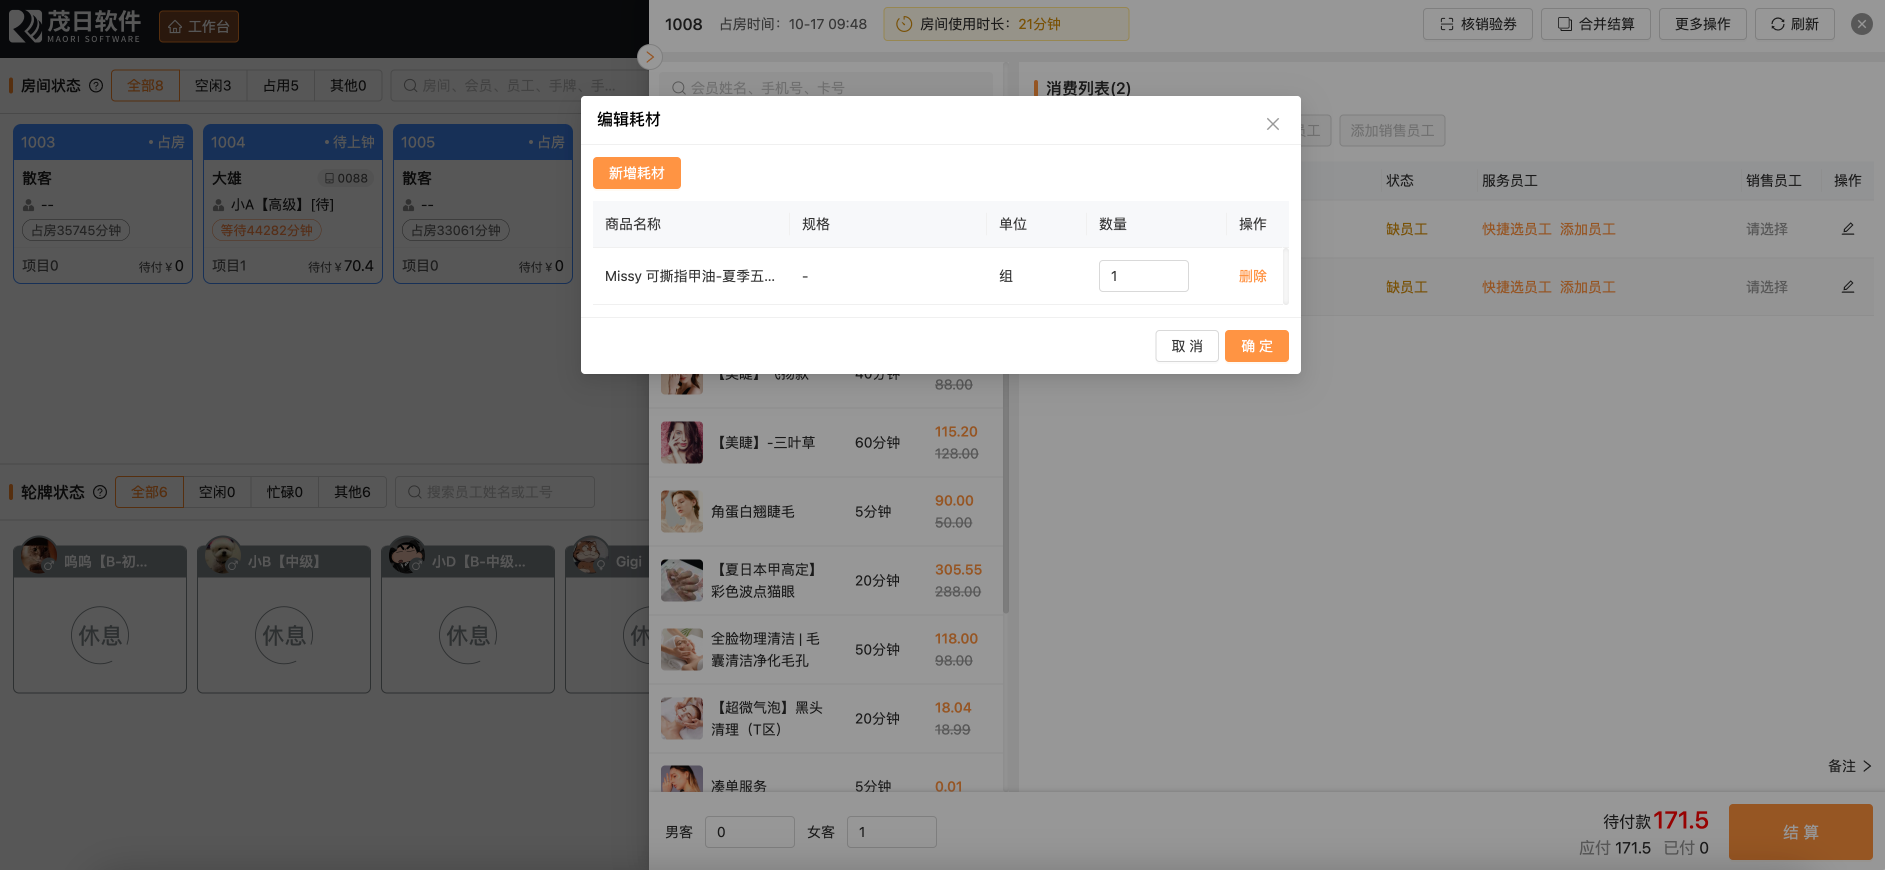Click edit pencil icon in first consumption row
Image resolution: width=1885 pixels, height=870 pixels.
[x=1847, y=229]
